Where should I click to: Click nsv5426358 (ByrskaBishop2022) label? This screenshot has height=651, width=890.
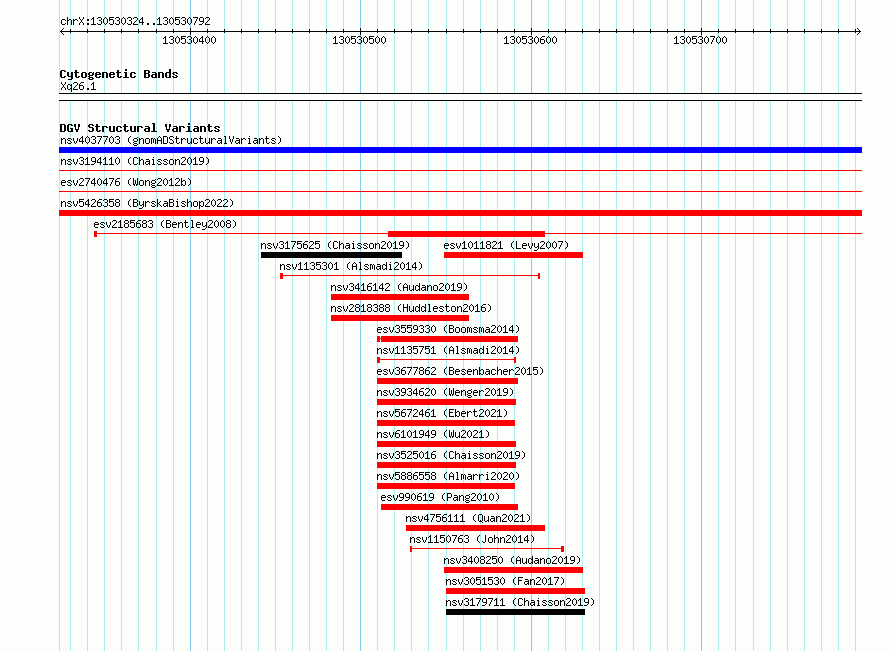(x=147, y=203)
